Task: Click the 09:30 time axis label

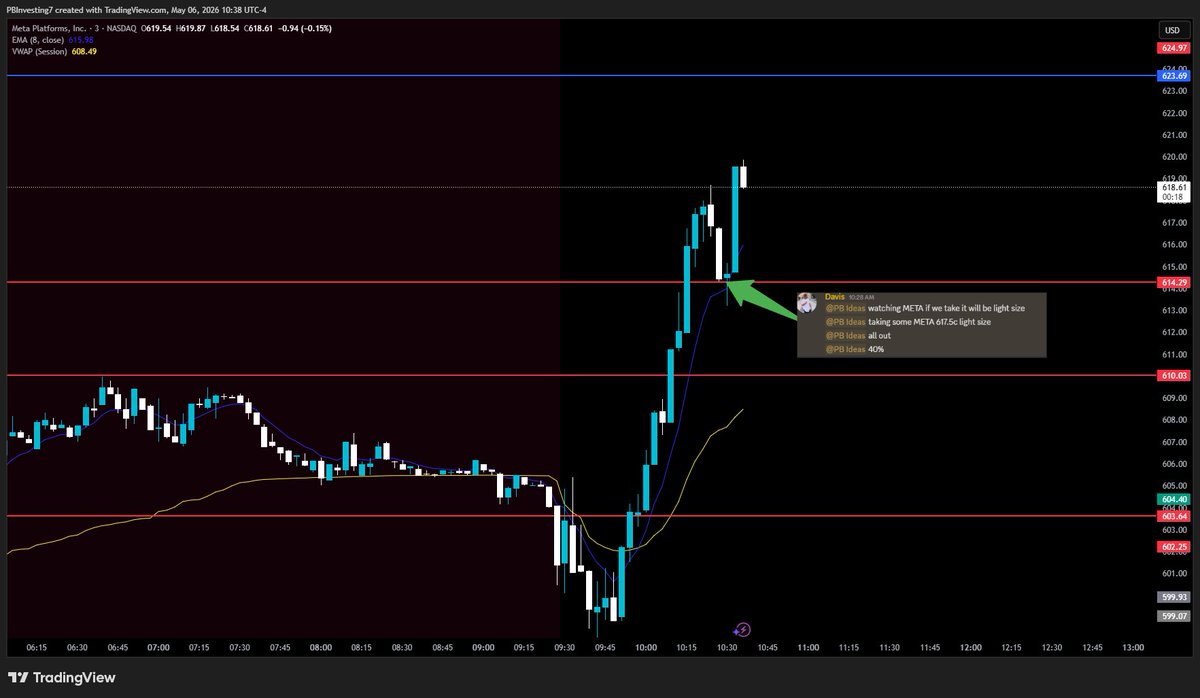Action: [565, 648]
